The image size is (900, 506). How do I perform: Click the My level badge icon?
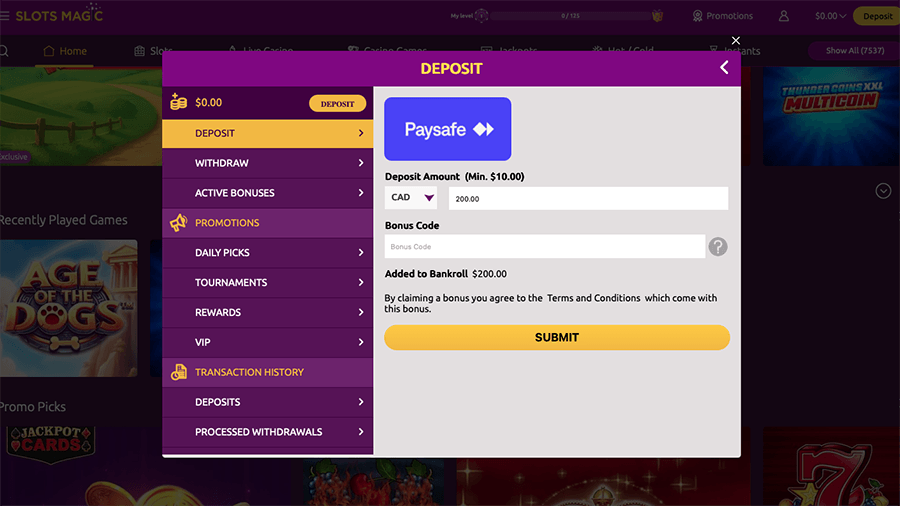point(482,16)
